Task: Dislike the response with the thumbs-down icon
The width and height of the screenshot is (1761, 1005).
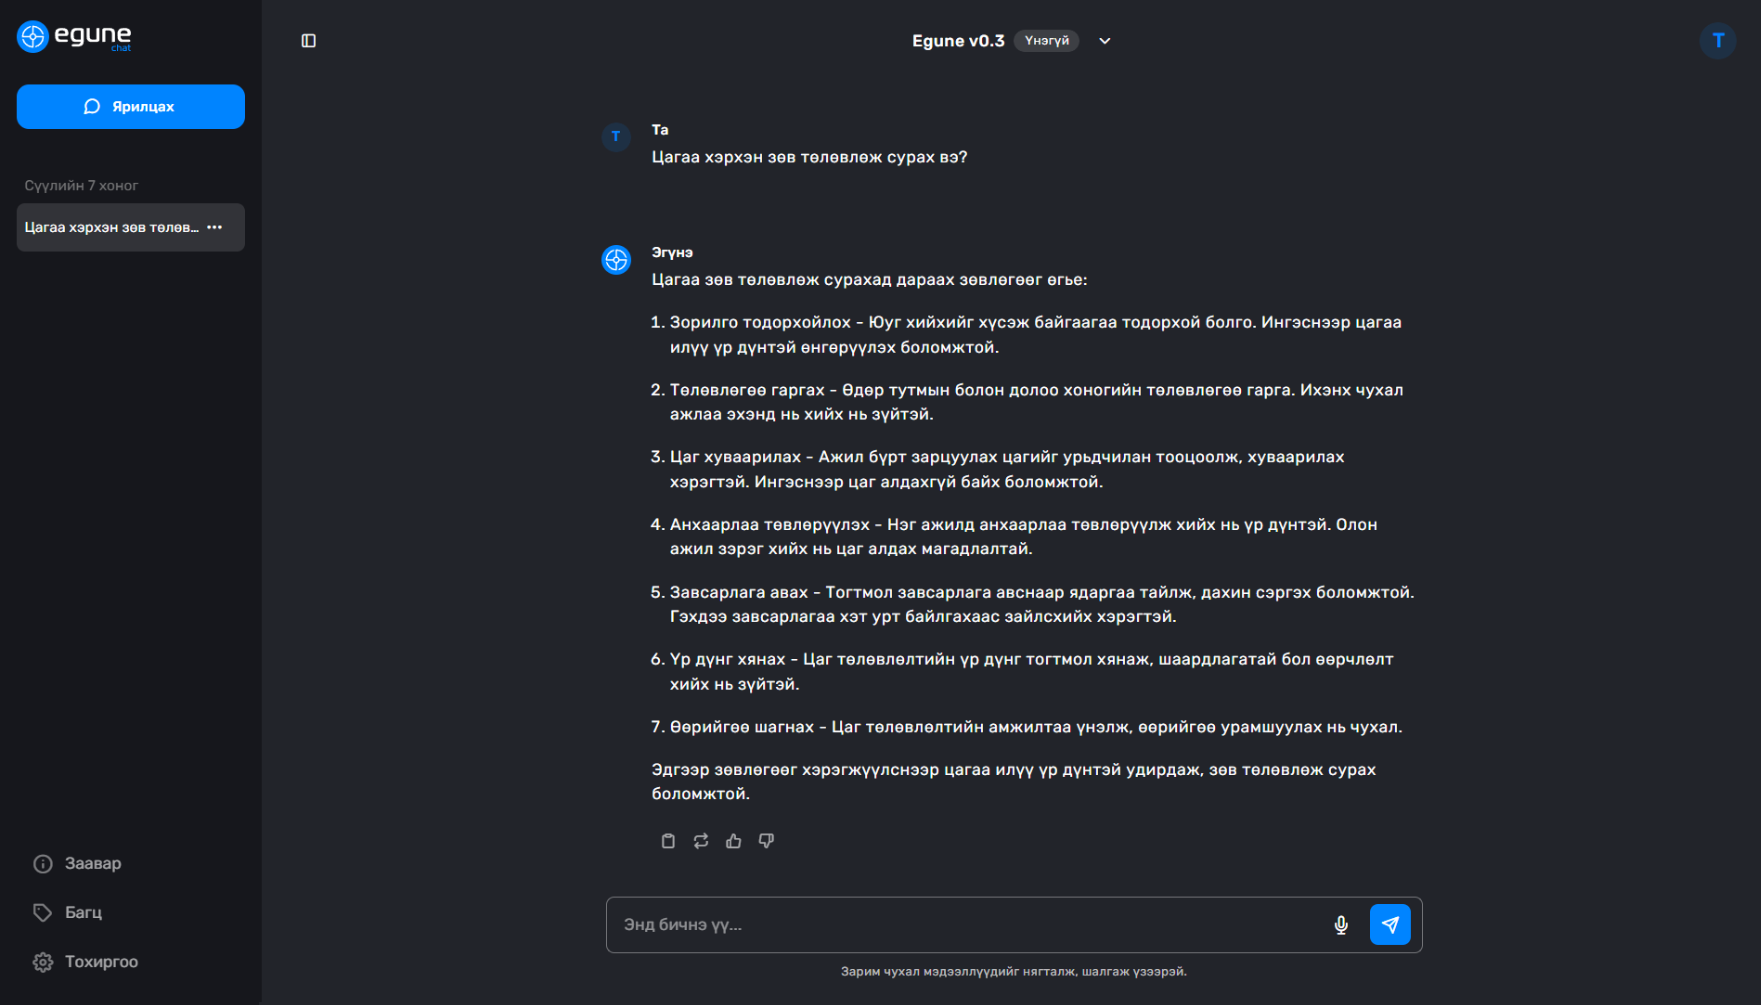Action: tap(767, 841)
